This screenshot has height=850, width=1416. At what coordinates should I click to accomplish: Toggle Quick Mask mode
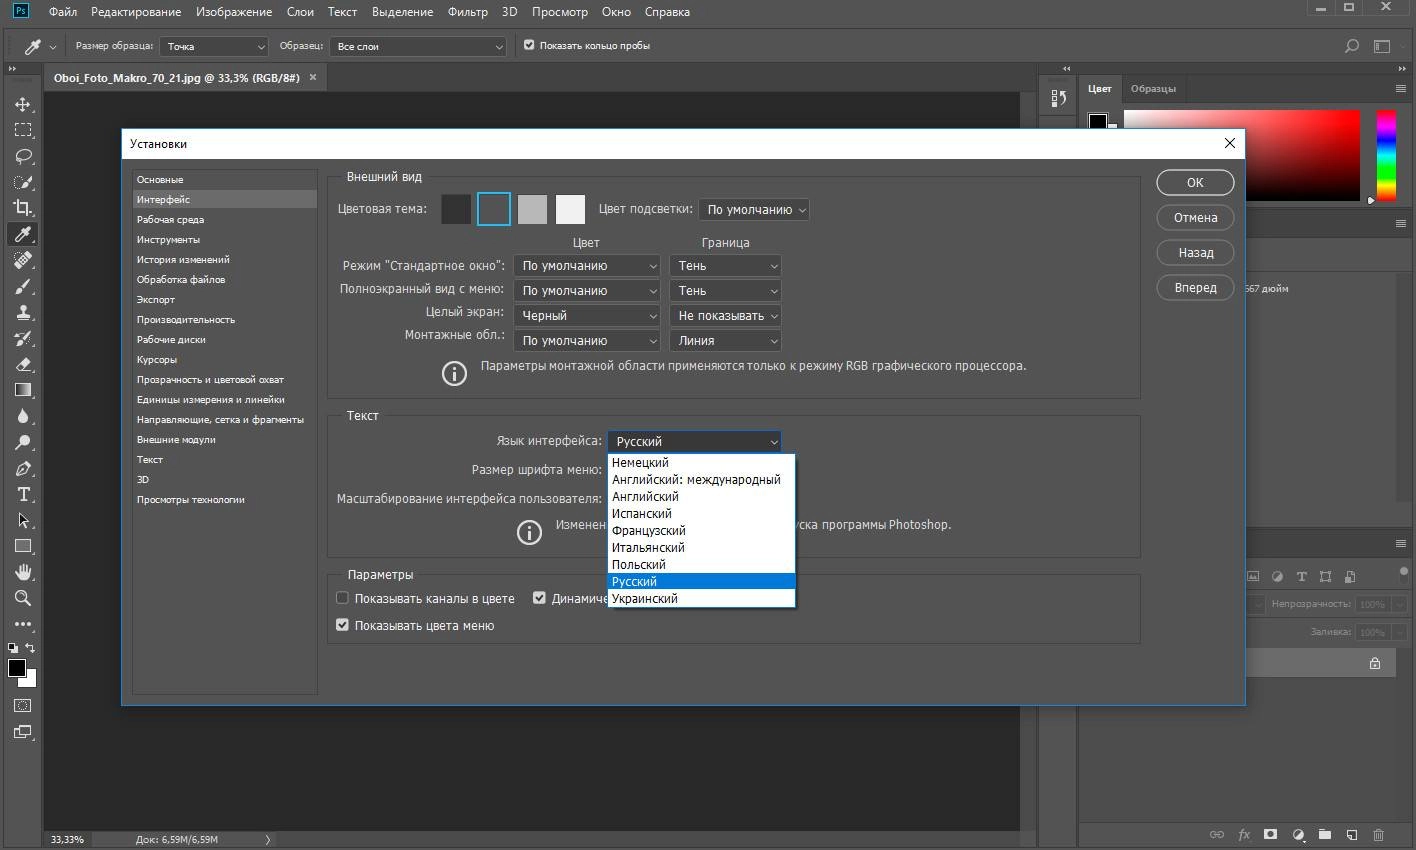pyautogui.click(x=22, y=705)
